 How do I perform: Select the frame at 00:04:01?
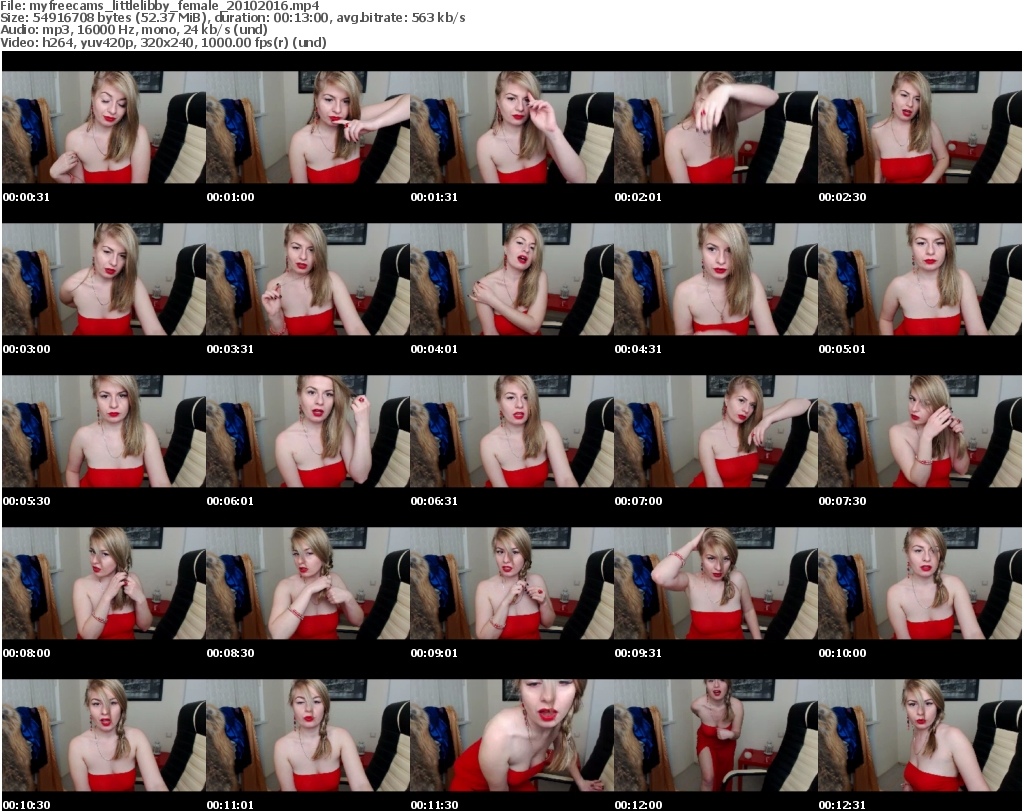512,279
